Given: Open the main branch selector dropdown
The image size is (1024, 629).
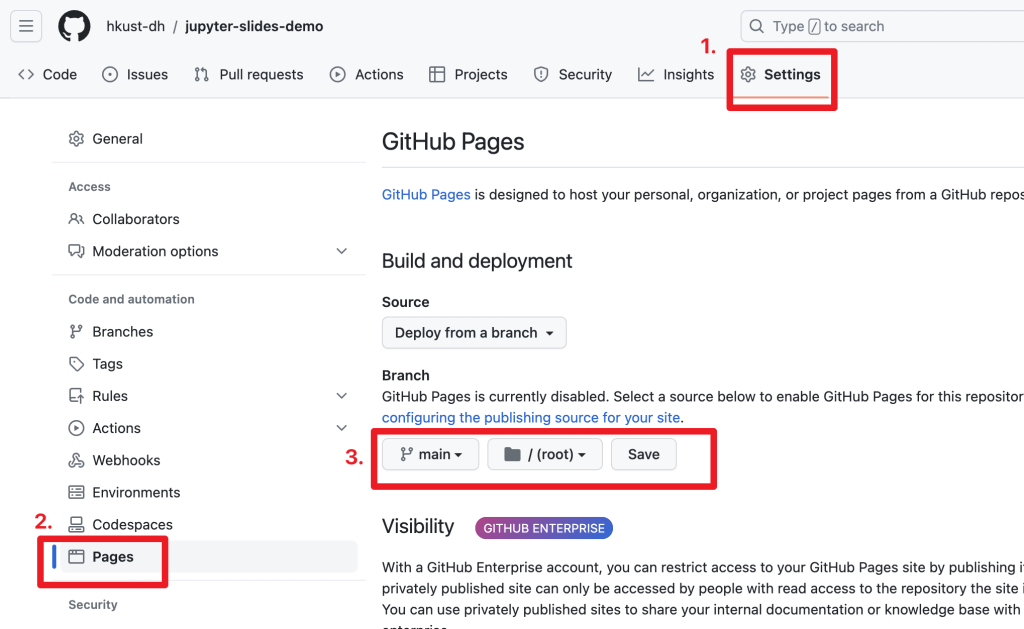Looking at the screenshot, I should (431, 454).
